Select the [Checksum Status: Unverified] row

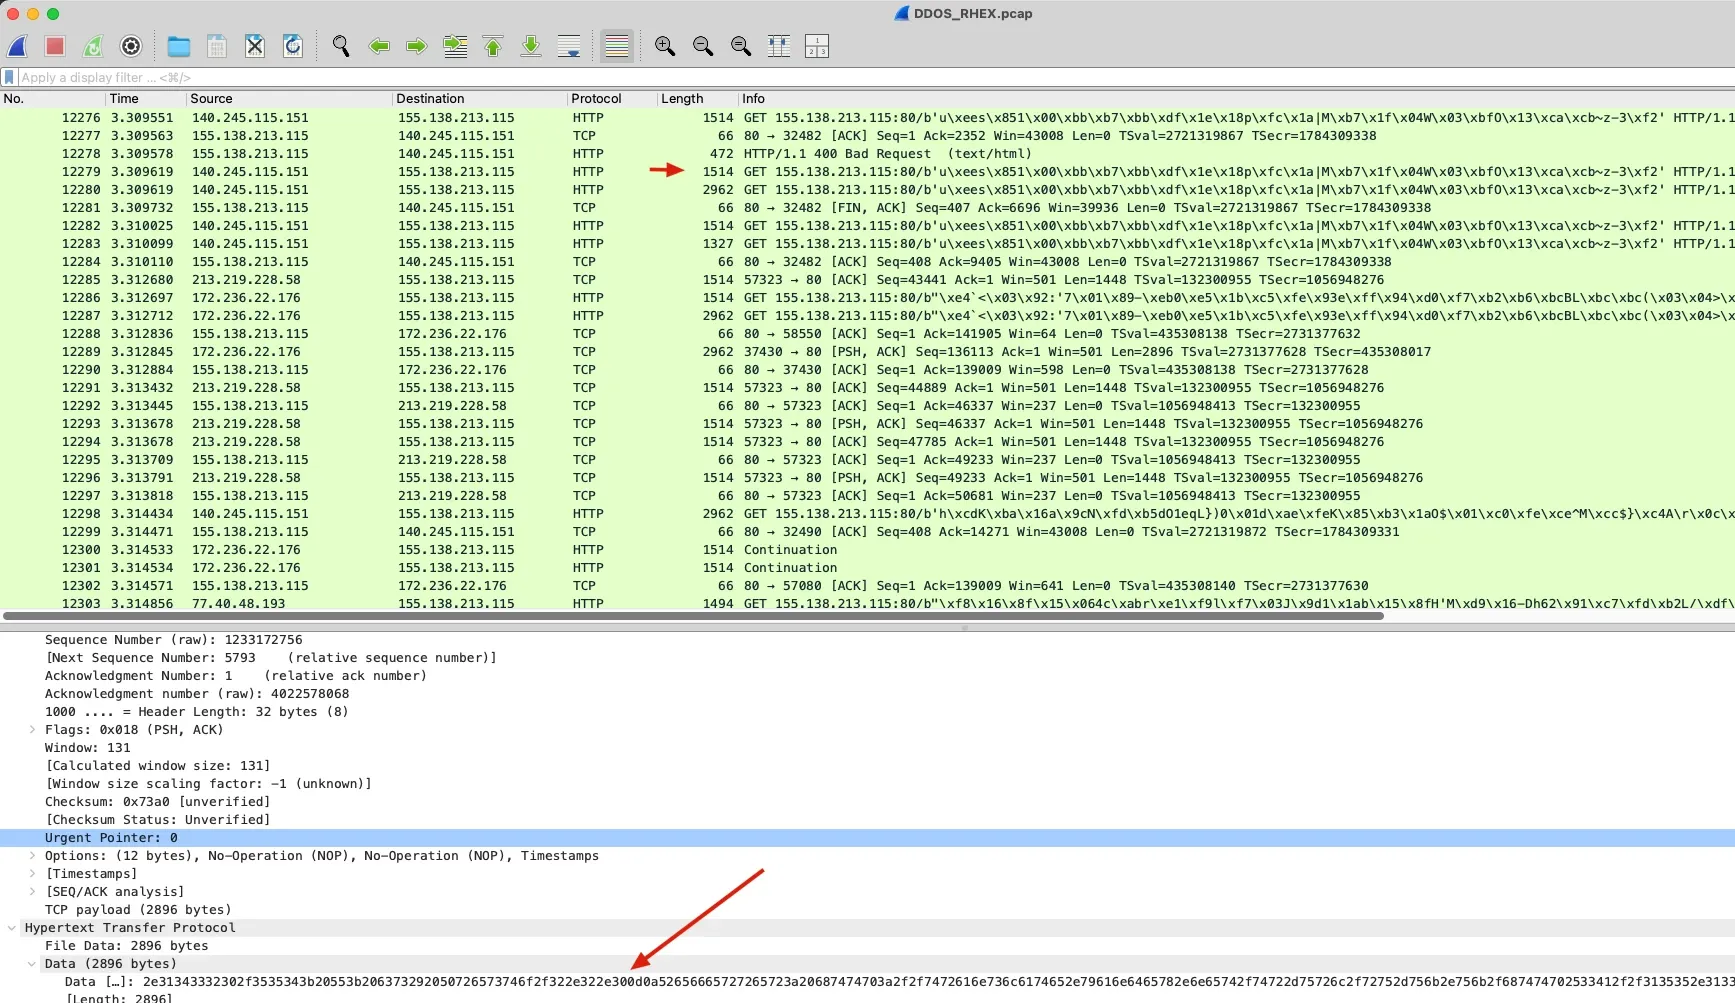867,820
